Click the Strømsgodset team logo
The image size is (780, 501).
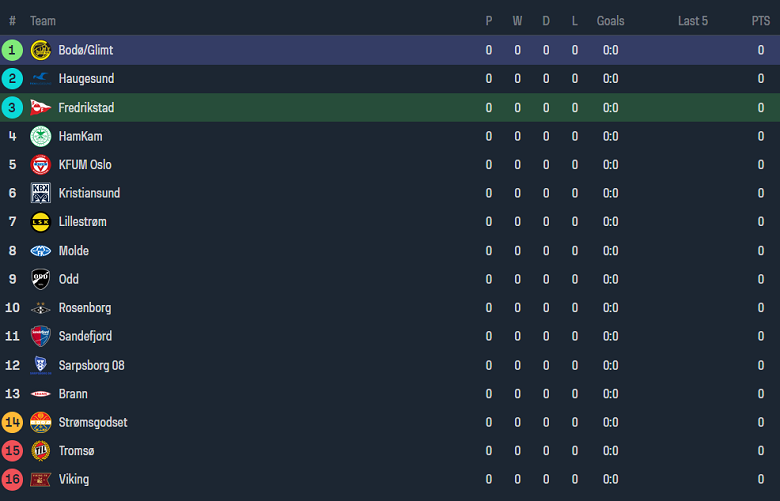pos(41,422)
